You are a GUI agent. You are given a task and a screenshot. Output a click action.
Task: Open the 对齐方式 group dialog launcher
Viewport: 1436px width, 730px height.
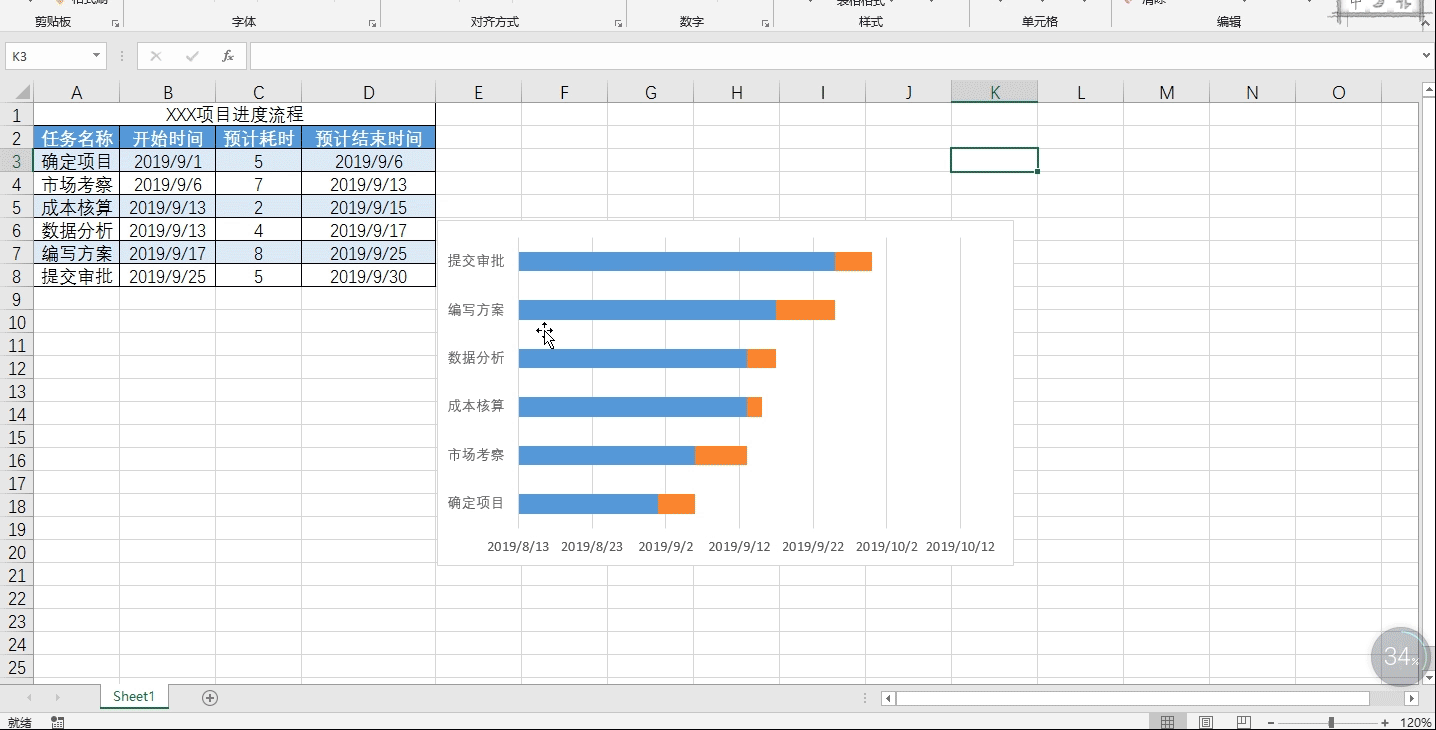tap(617, 22)
